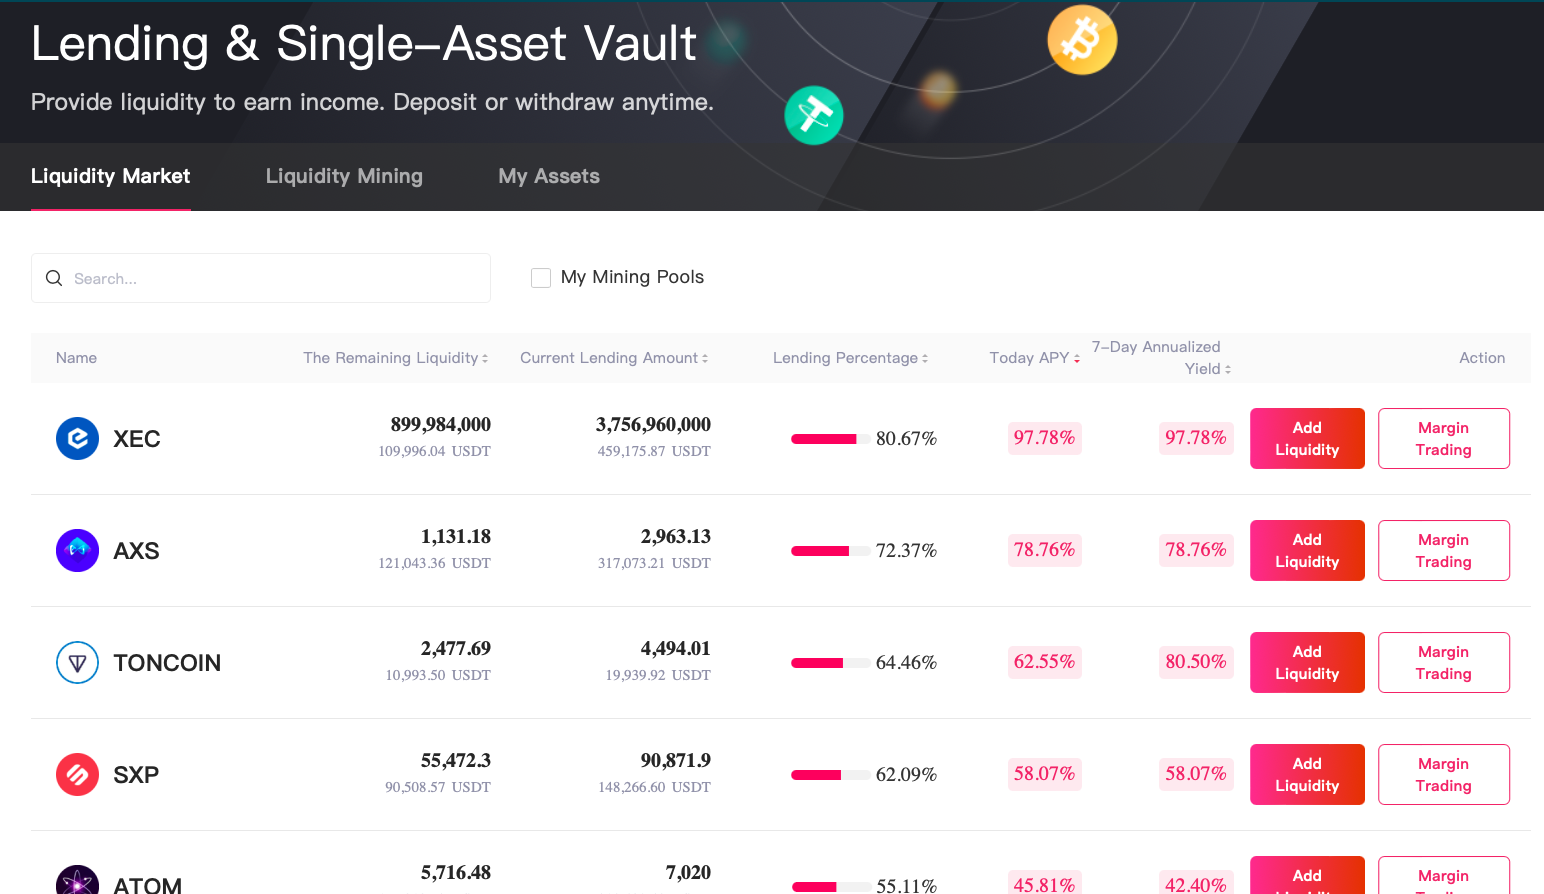Click SXP lending amount 90,871.9 value

coord(675,761)
